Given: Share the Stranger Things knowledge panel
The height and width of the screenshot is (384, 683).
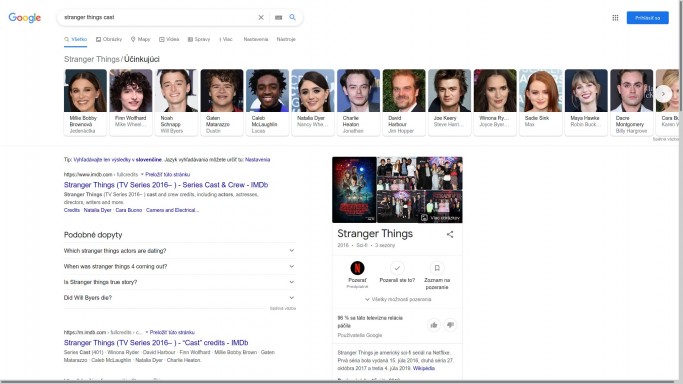Looking at the screenshot, I should pos(450,235).
